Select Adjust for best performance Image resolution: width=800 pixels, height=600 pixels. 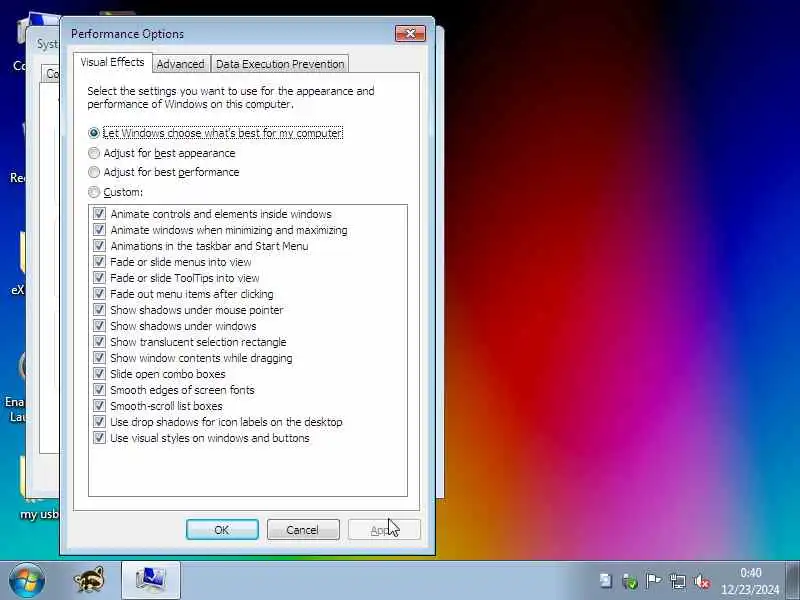point(164,172)
